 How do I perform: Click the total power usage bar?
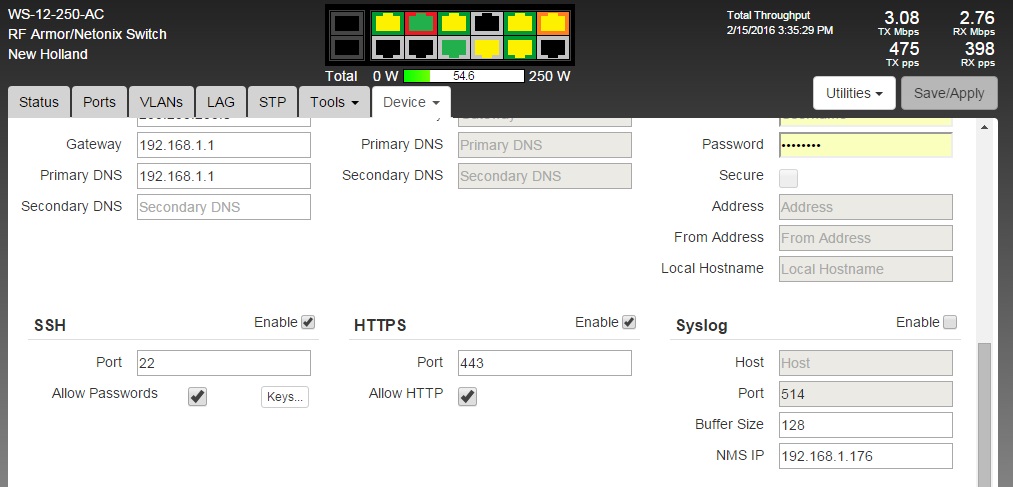click(x=464, y=76)
